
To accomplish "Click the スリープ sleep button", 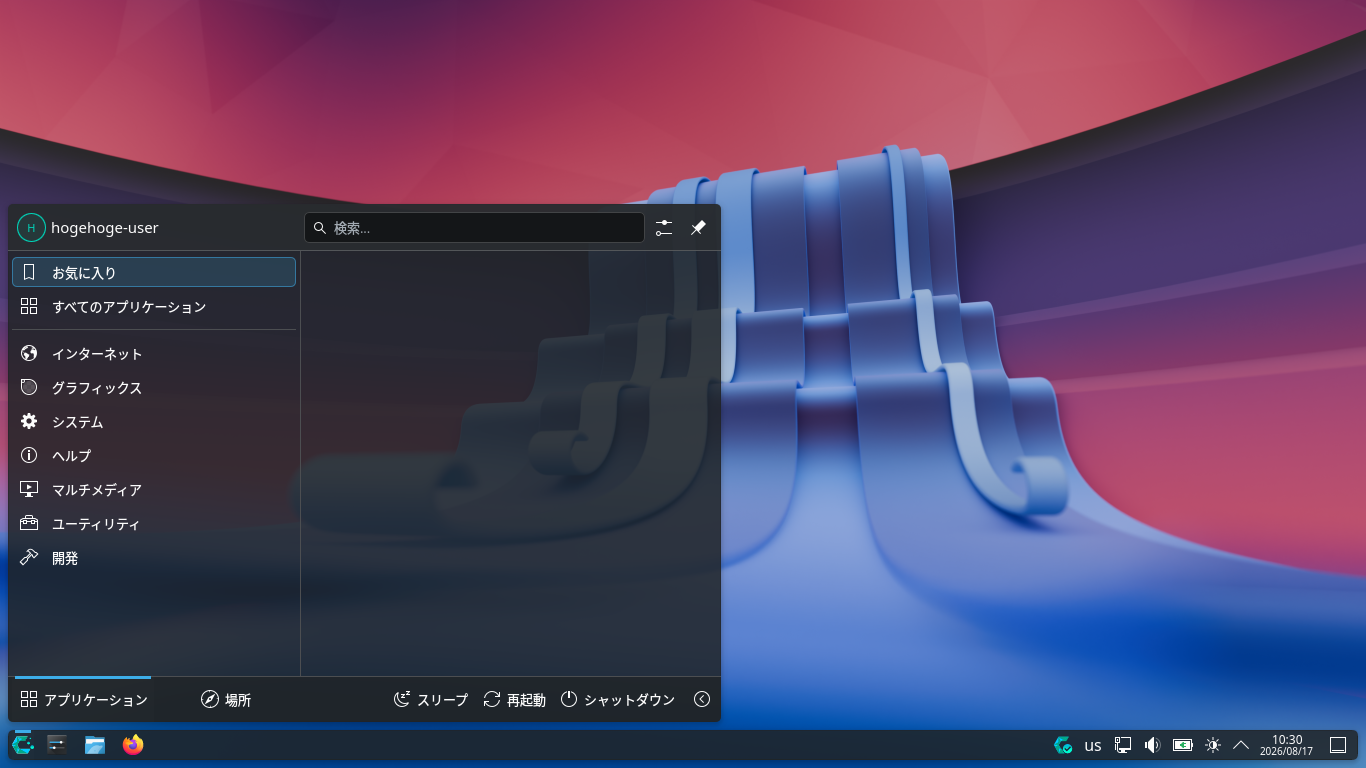I will click(x=431, y=700).
